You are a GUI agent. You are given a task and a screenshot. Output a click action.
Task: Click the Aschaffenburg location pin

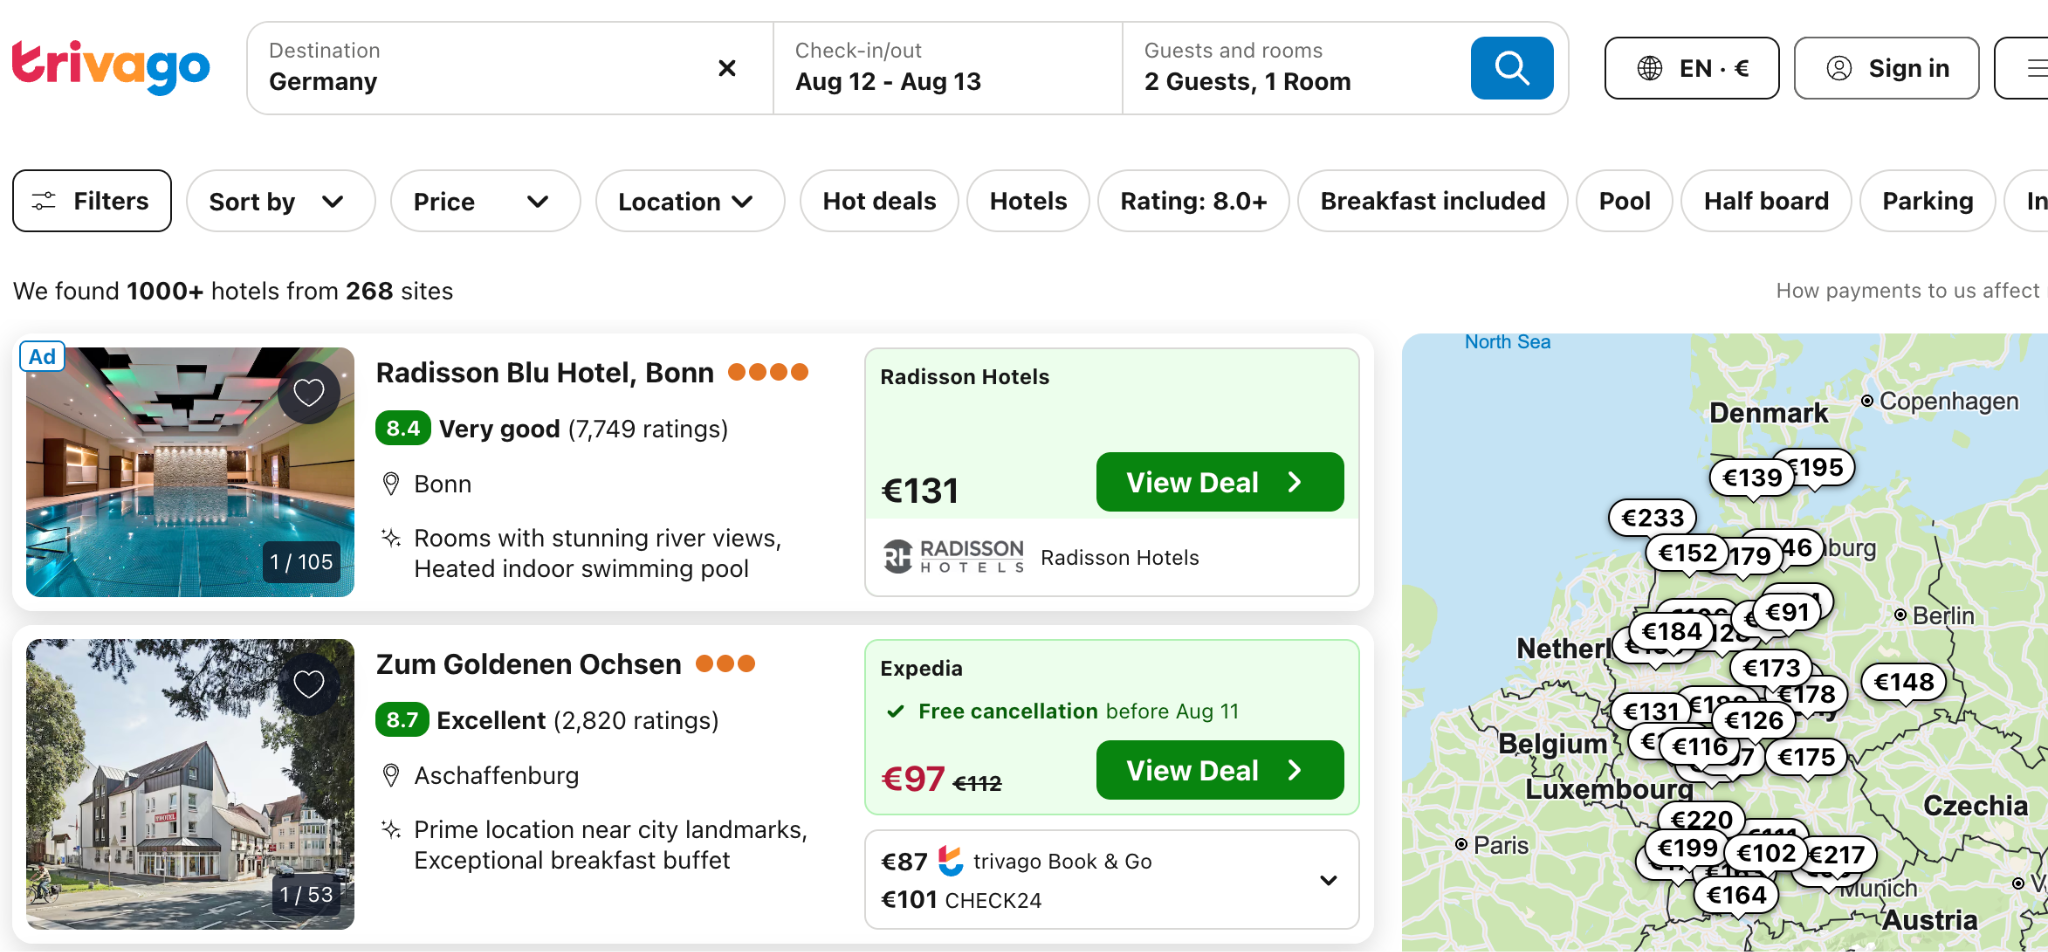[391, 775]
